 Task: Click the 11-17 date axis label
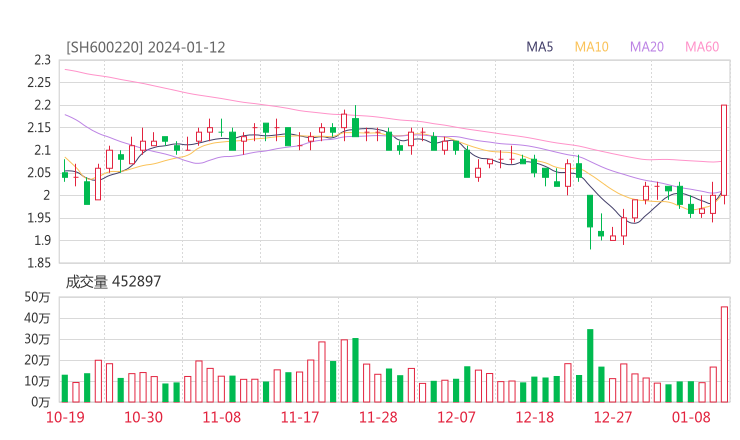coord(300,417)
